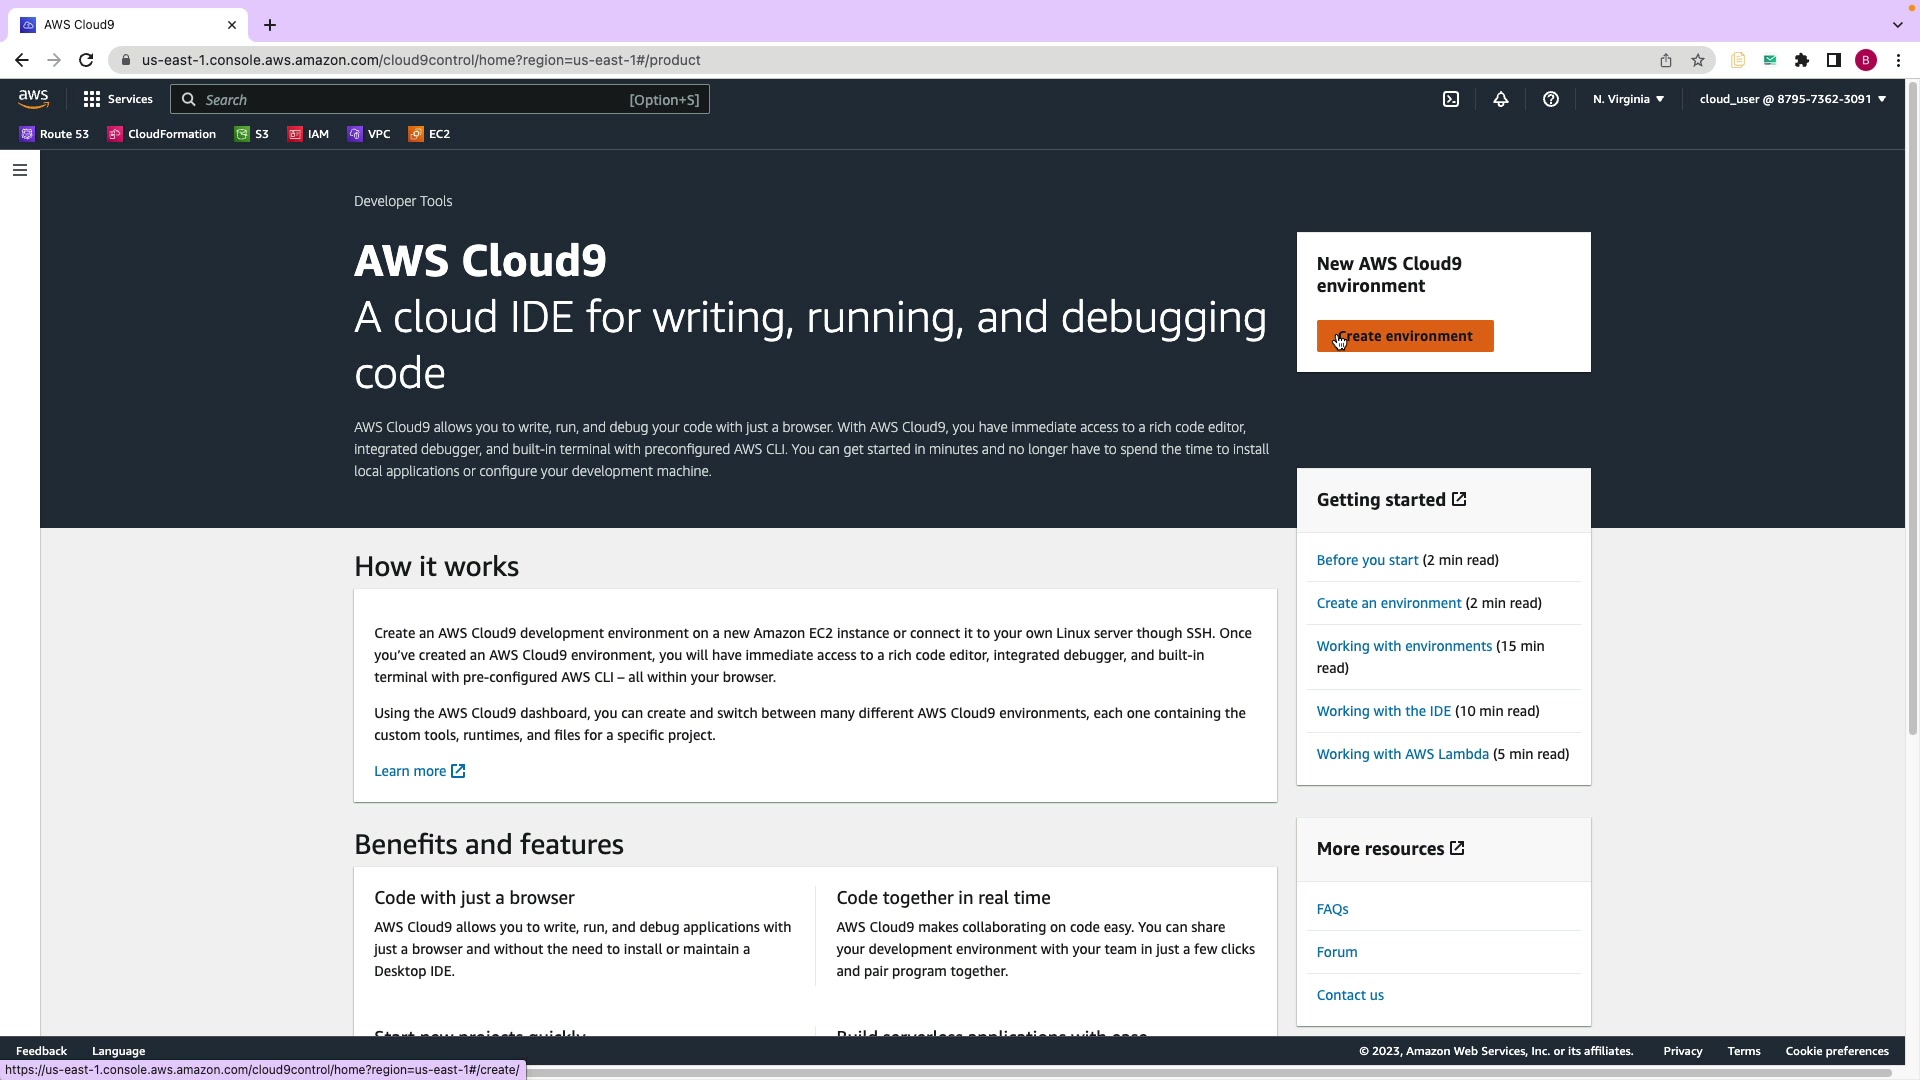Open the N. Virginia region dropdown
Viewport: 1920px width, 1080px height.
pos(1628,99)
